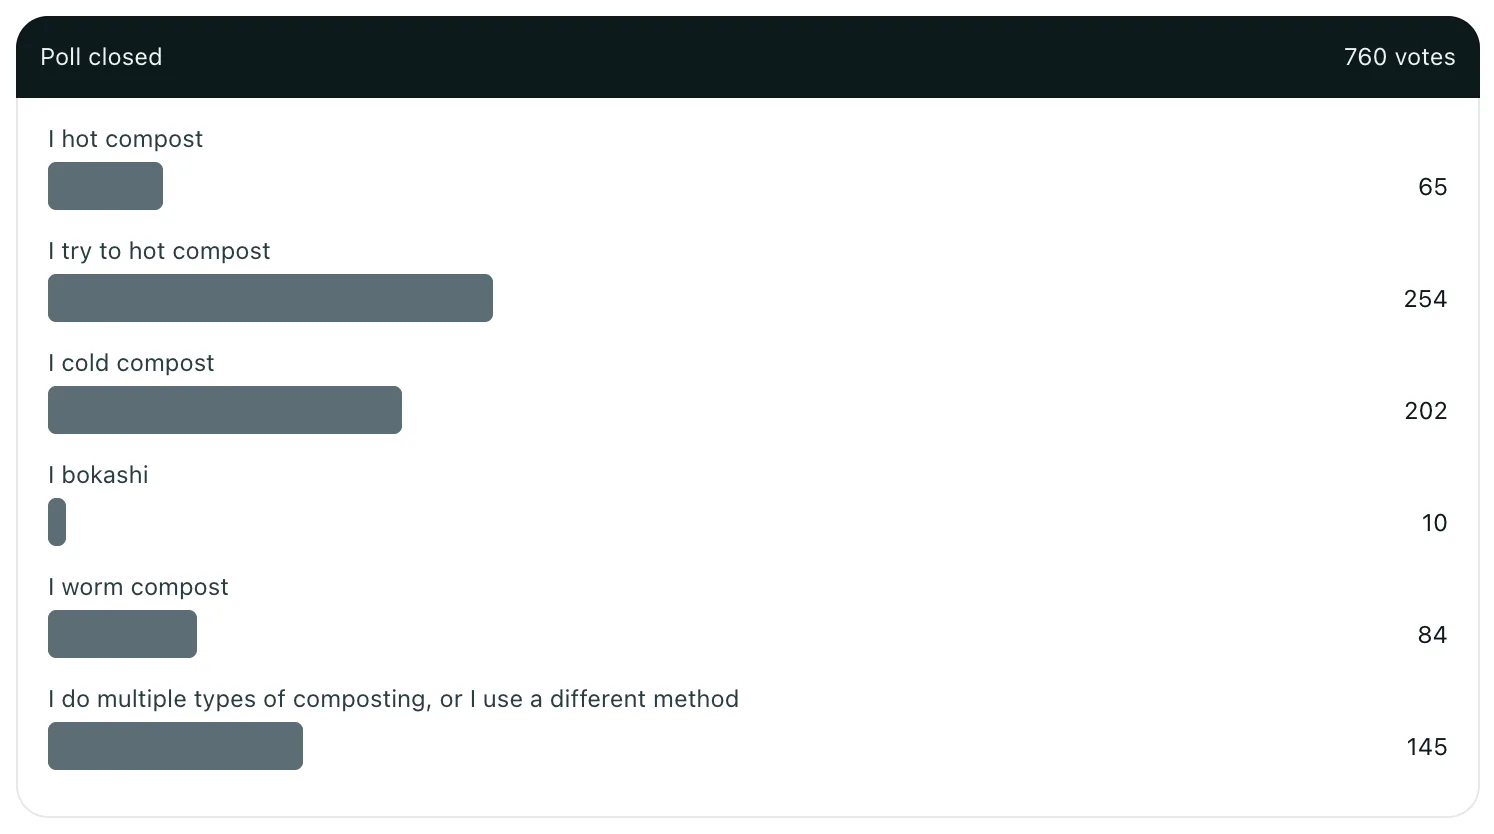Click the longest bar, 'I try to hot compost'

point(270,298)
